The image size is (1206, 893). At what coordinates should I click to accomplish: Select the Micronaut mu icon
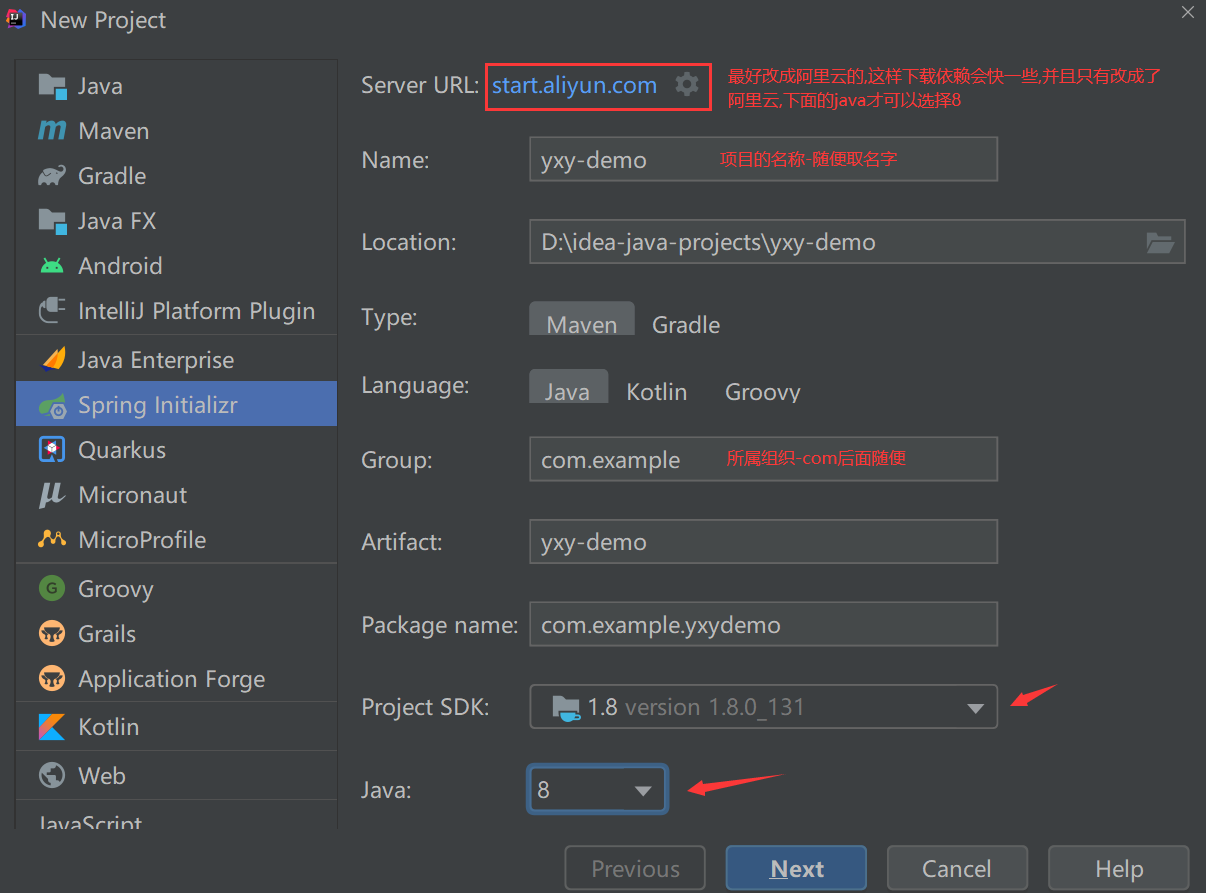(x=51, y=495)
